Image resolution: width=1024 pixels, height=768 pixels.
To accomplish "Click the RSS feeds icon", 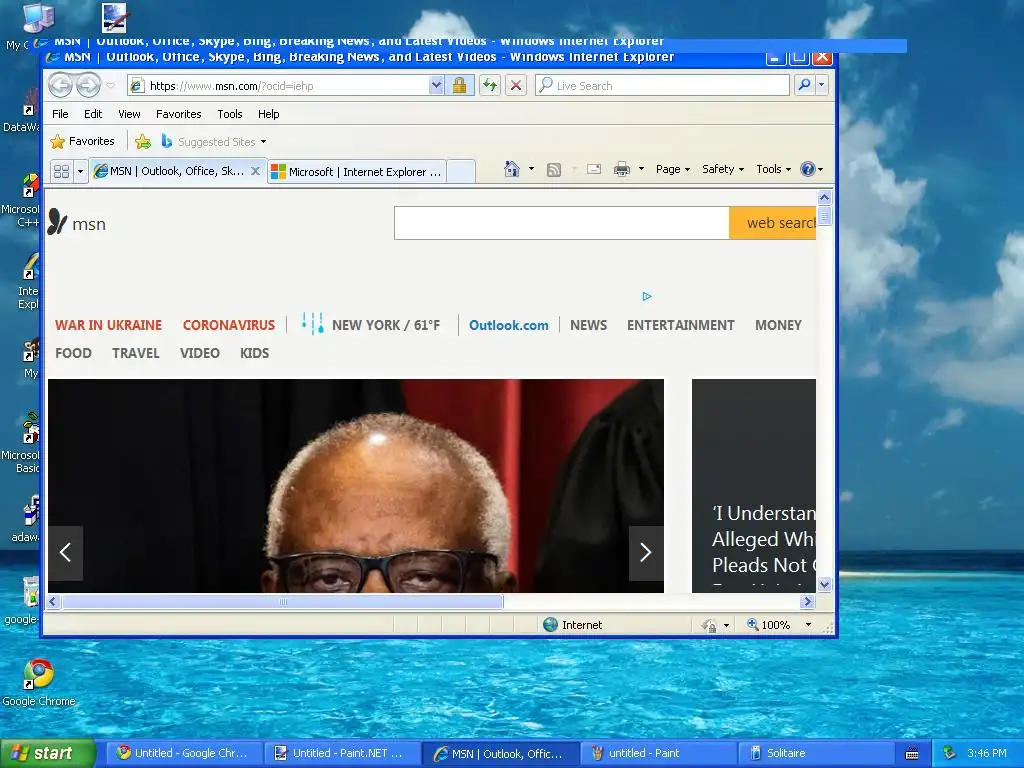I will click(554, 170).
